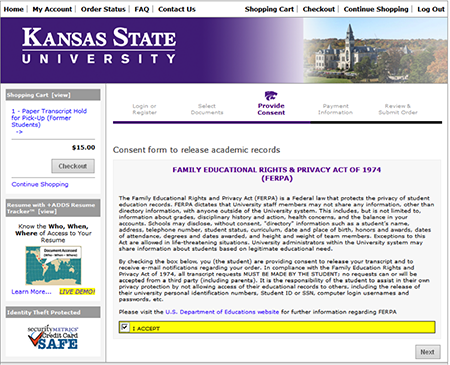Select the Login or Register step

pos(144,109)
